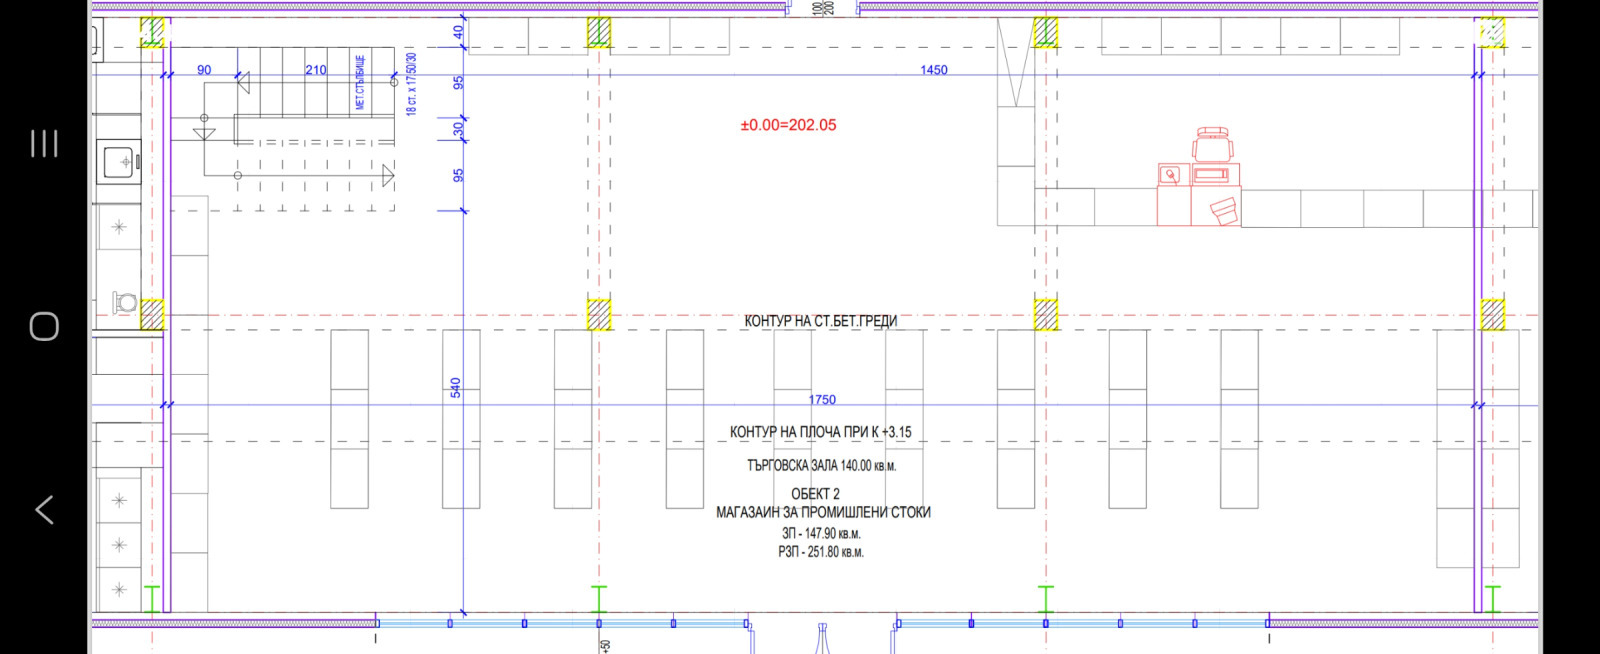Tap the staircase direction arrow head
Viewport: 1600px width, 654px height.
tap(388, 177)
